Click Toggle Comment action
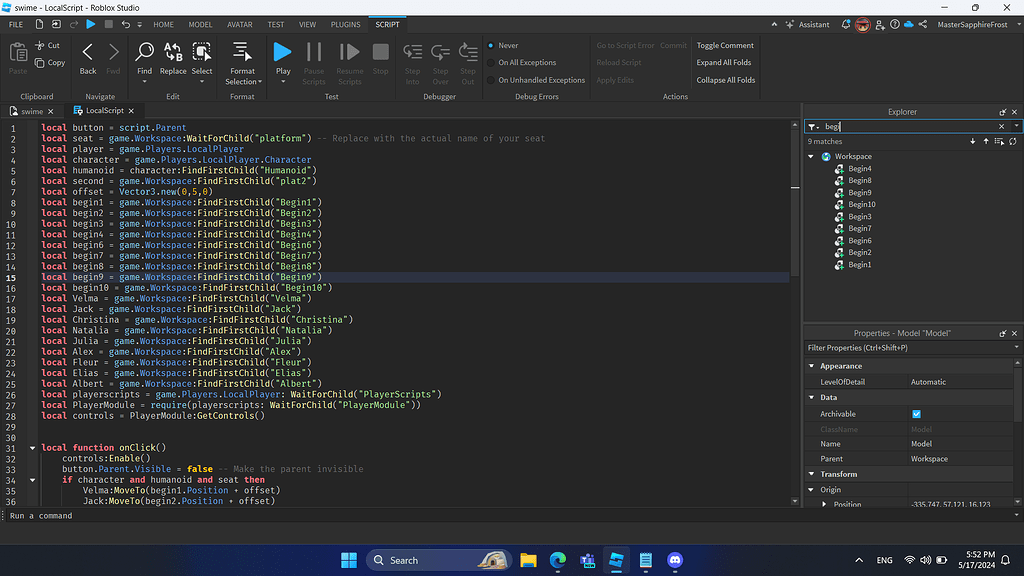The height and width of the screenshot is (576, 1024). point(725,46)
